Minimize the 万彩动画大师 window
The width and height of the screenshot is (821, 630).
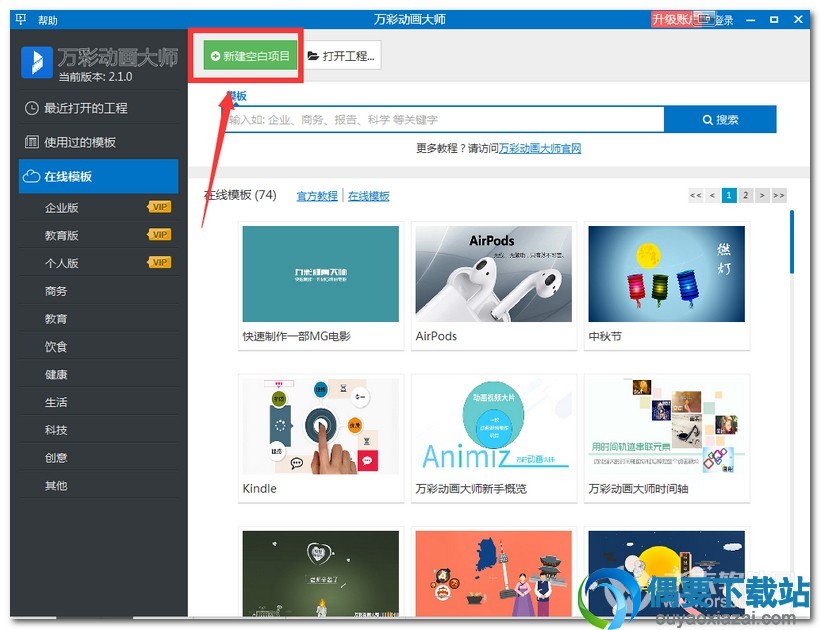pos(751,20)
